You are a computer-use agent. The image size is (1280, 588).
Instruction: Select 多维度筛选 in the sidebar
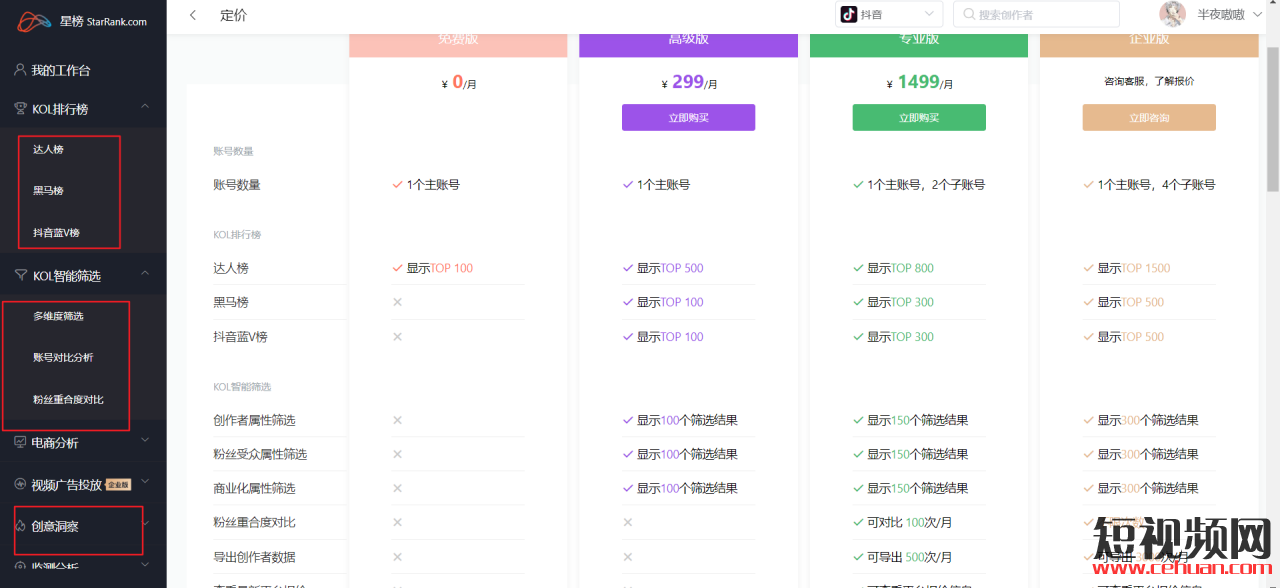[58, 316]
